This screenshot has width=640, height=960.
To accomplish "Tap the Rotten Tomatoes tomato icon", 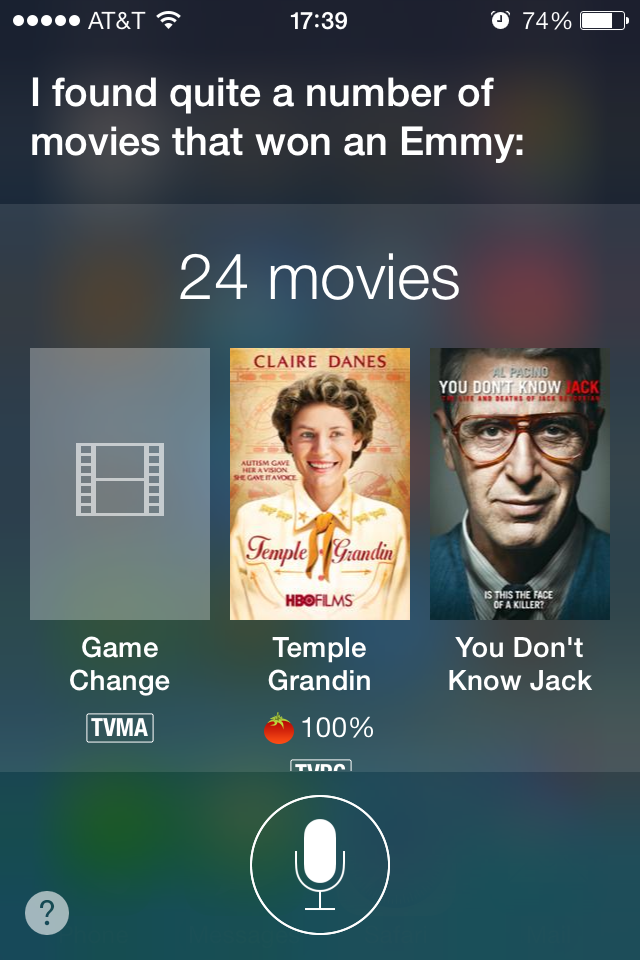I will [279, 728].
